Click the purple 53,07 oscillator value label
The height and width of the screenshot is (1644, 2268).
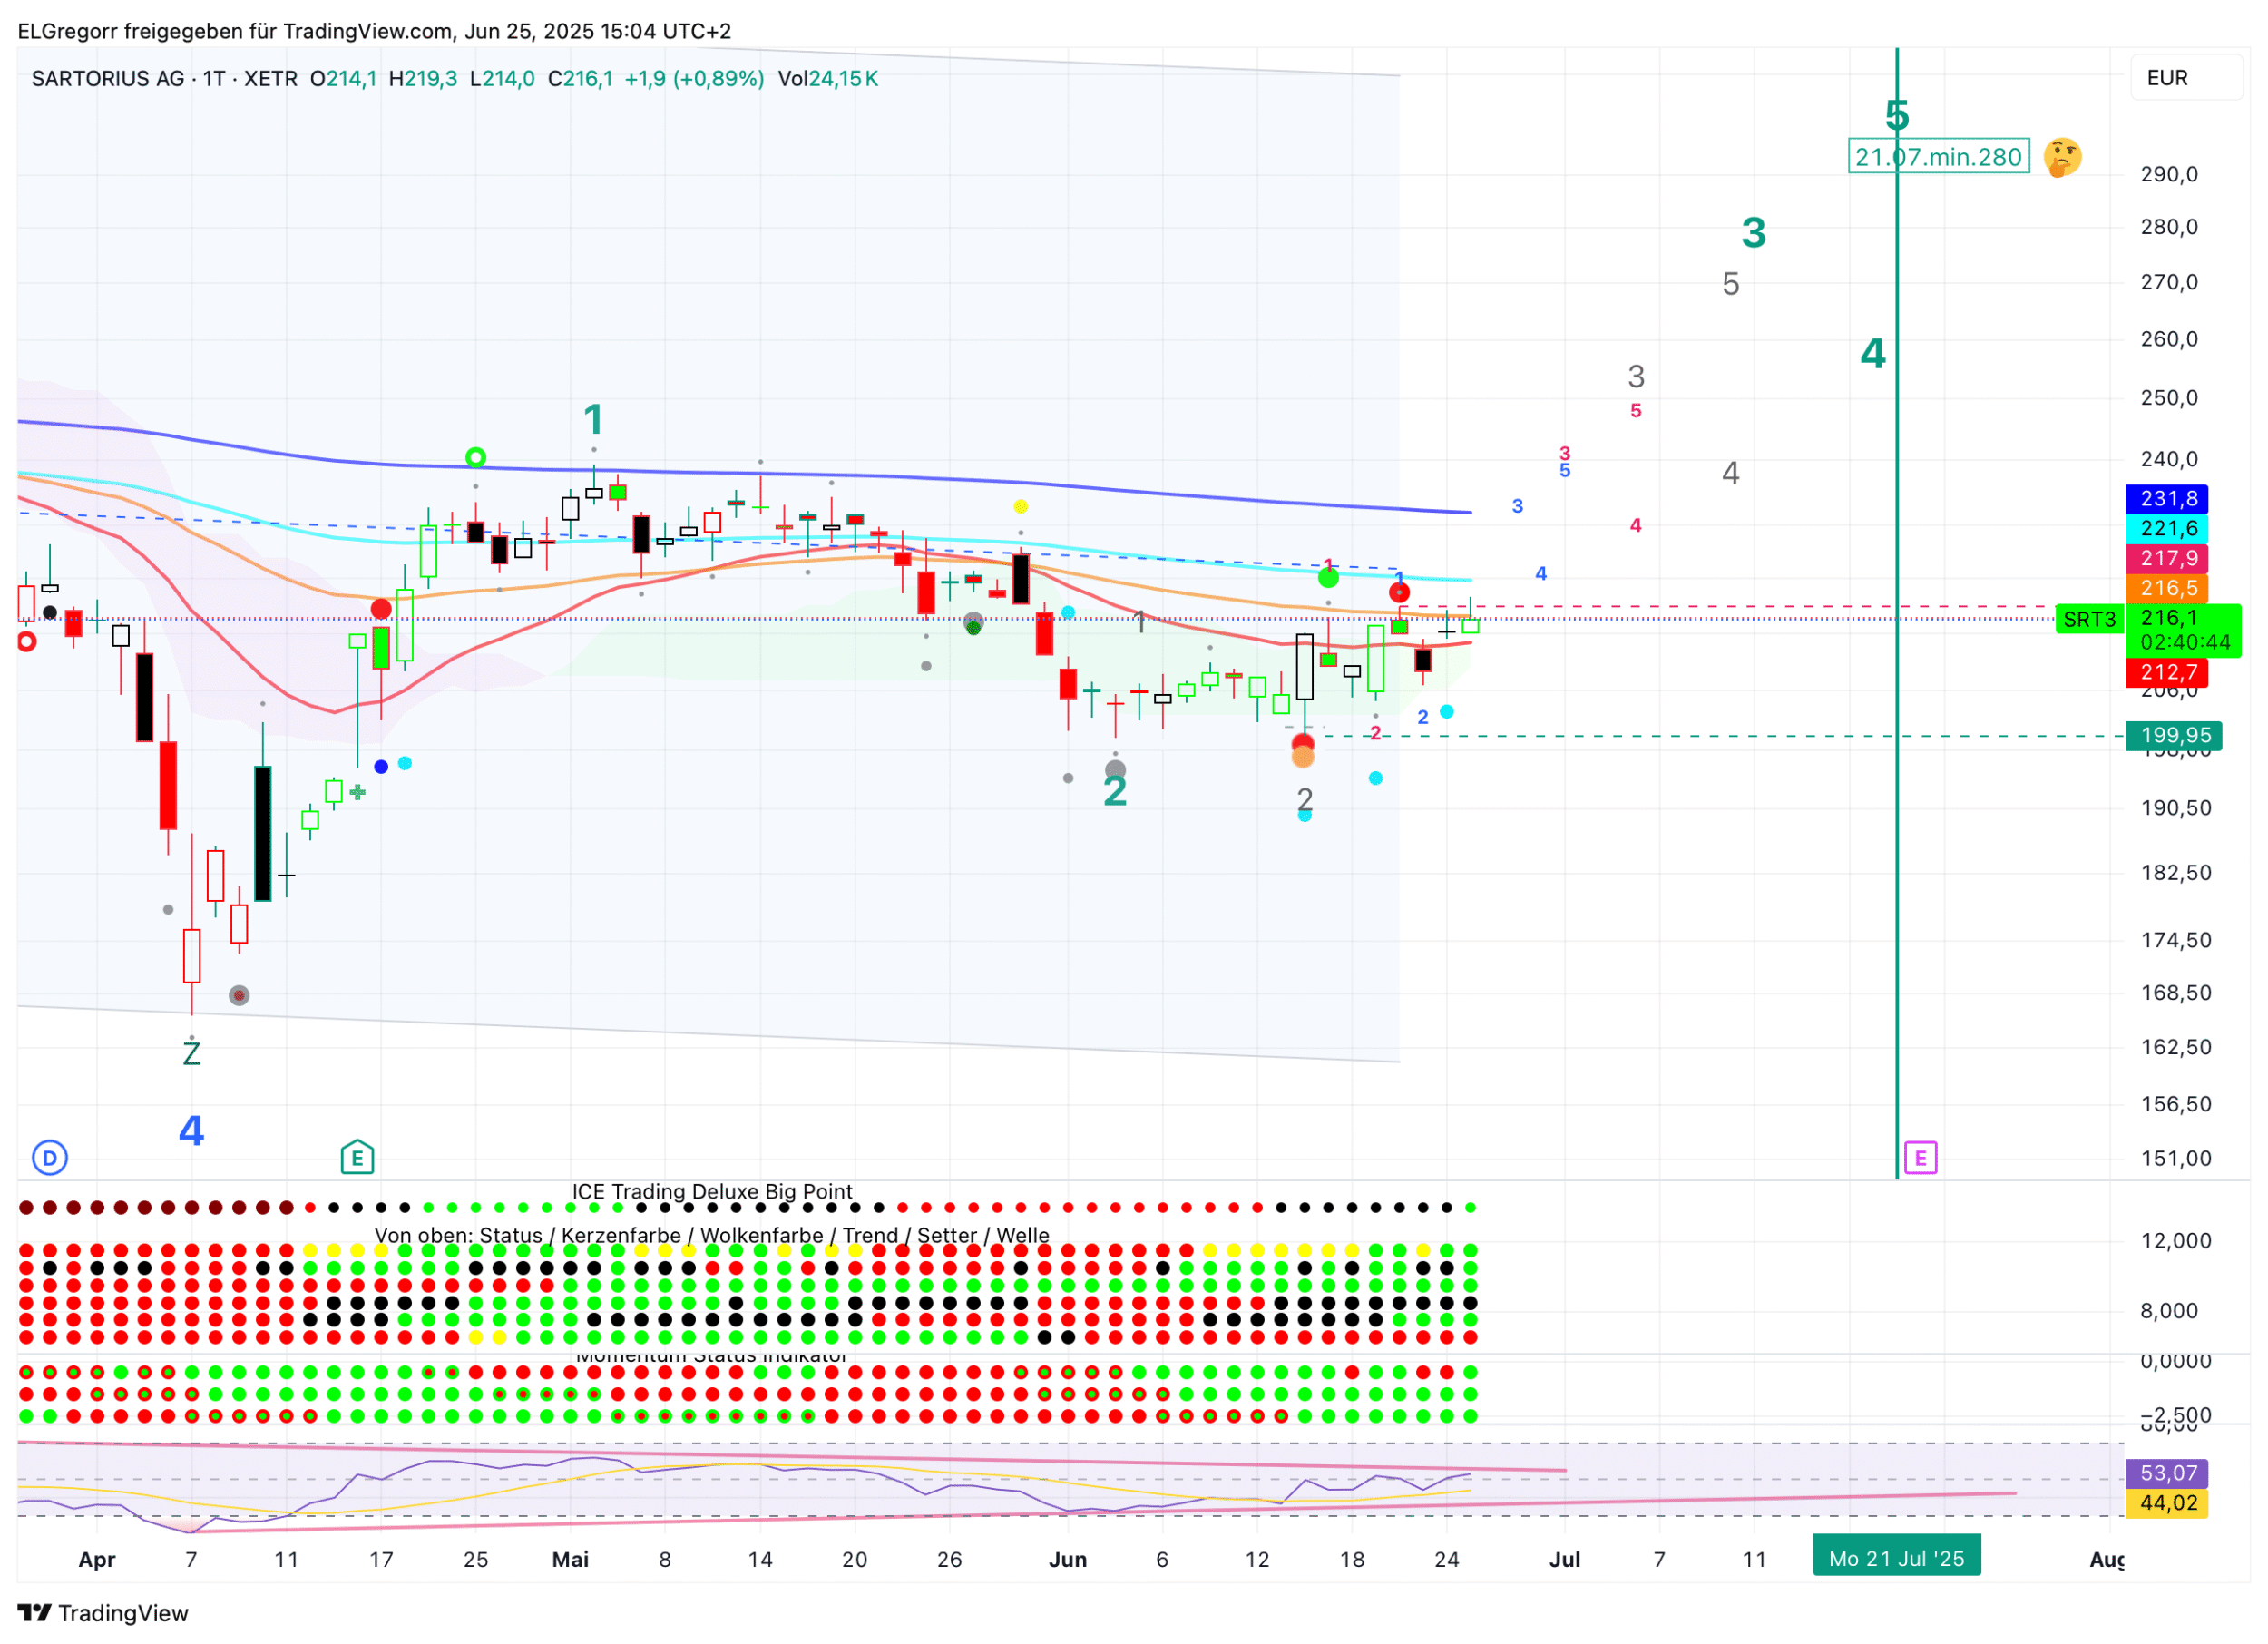point(2167,1473)
